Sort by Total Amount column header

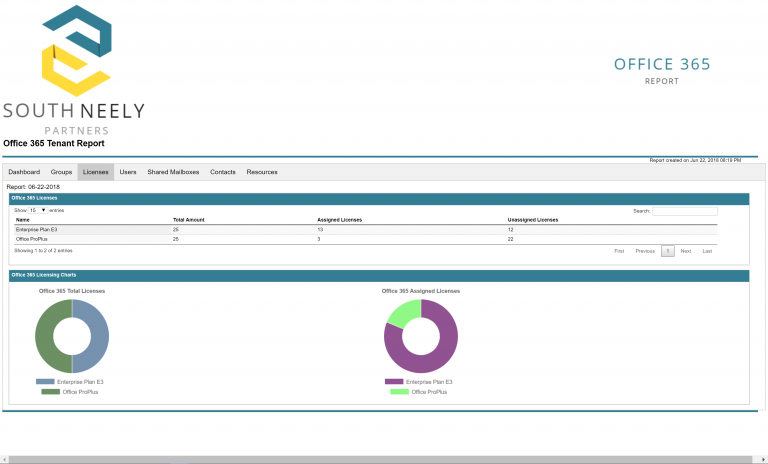point(189,220)
